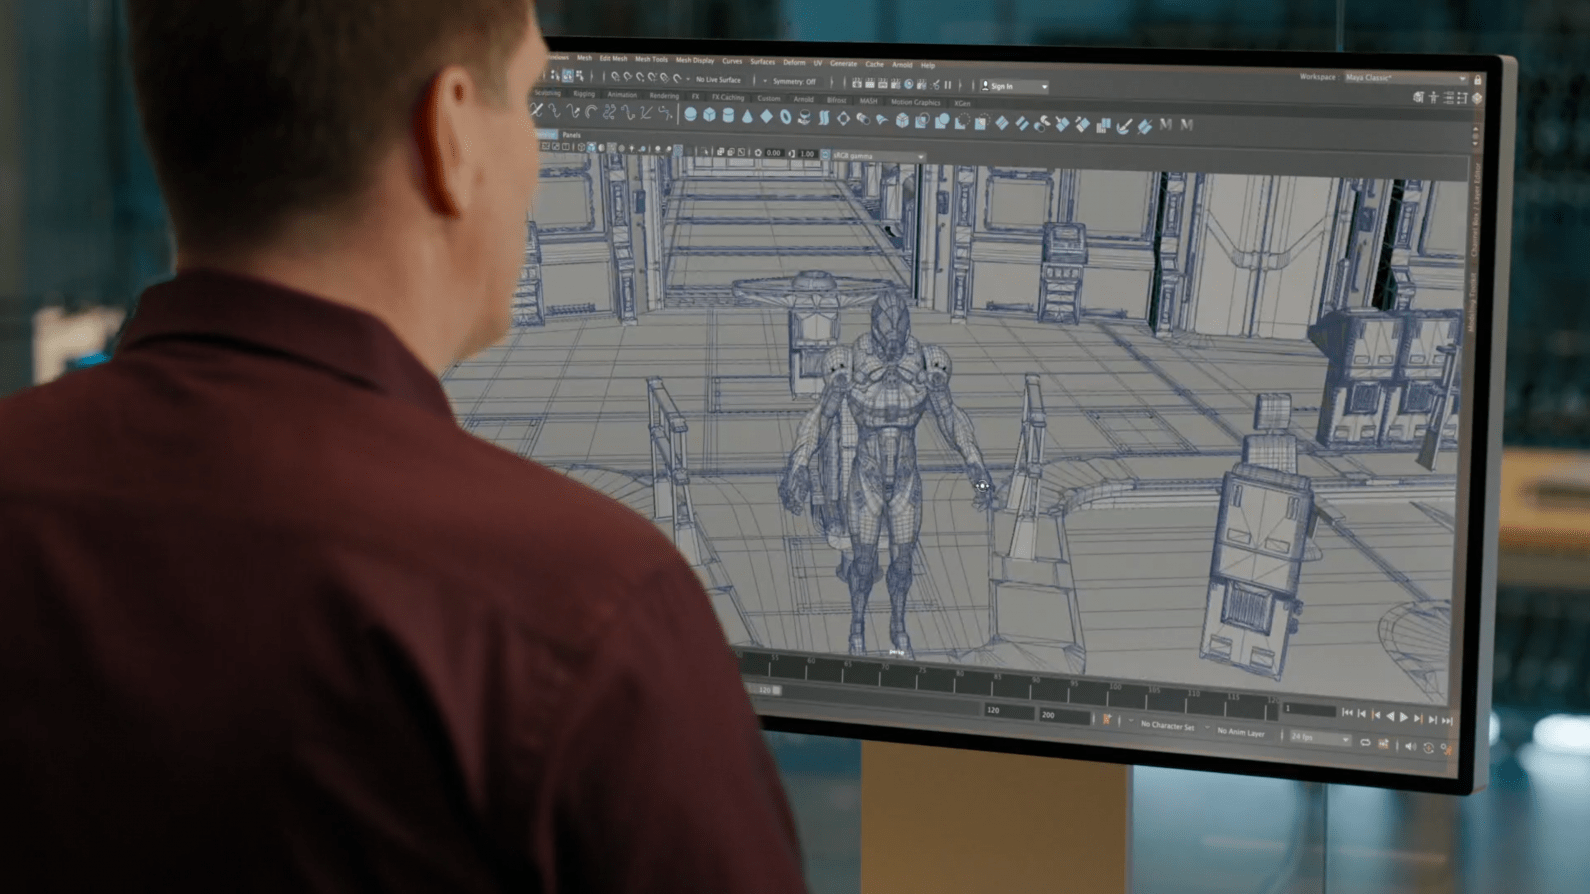Open the Modeling Toolkit icon at top right
Image resolution: width=1590 pixels, height=894 pixels.
coord(1418,97)
